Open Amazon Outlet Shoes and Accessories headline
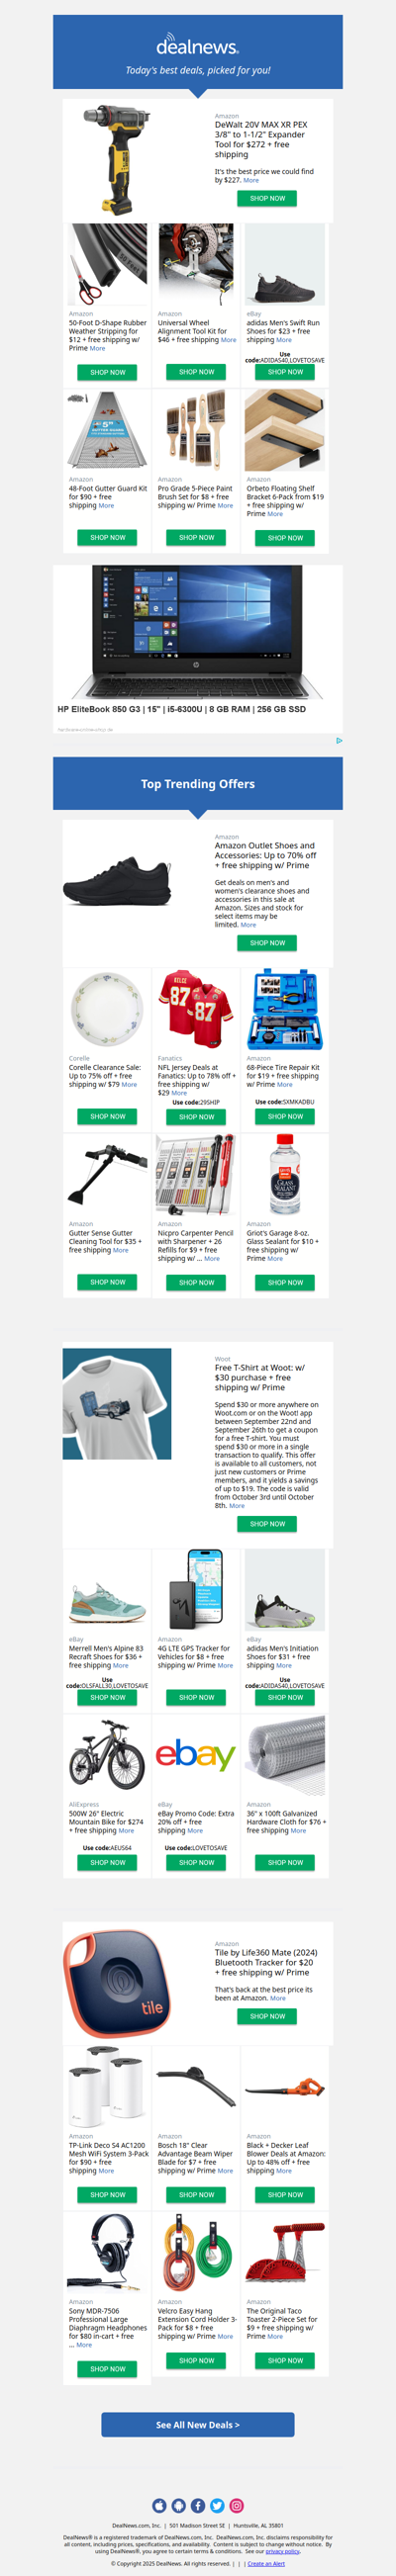The image size is (396, 2576). 265,855
